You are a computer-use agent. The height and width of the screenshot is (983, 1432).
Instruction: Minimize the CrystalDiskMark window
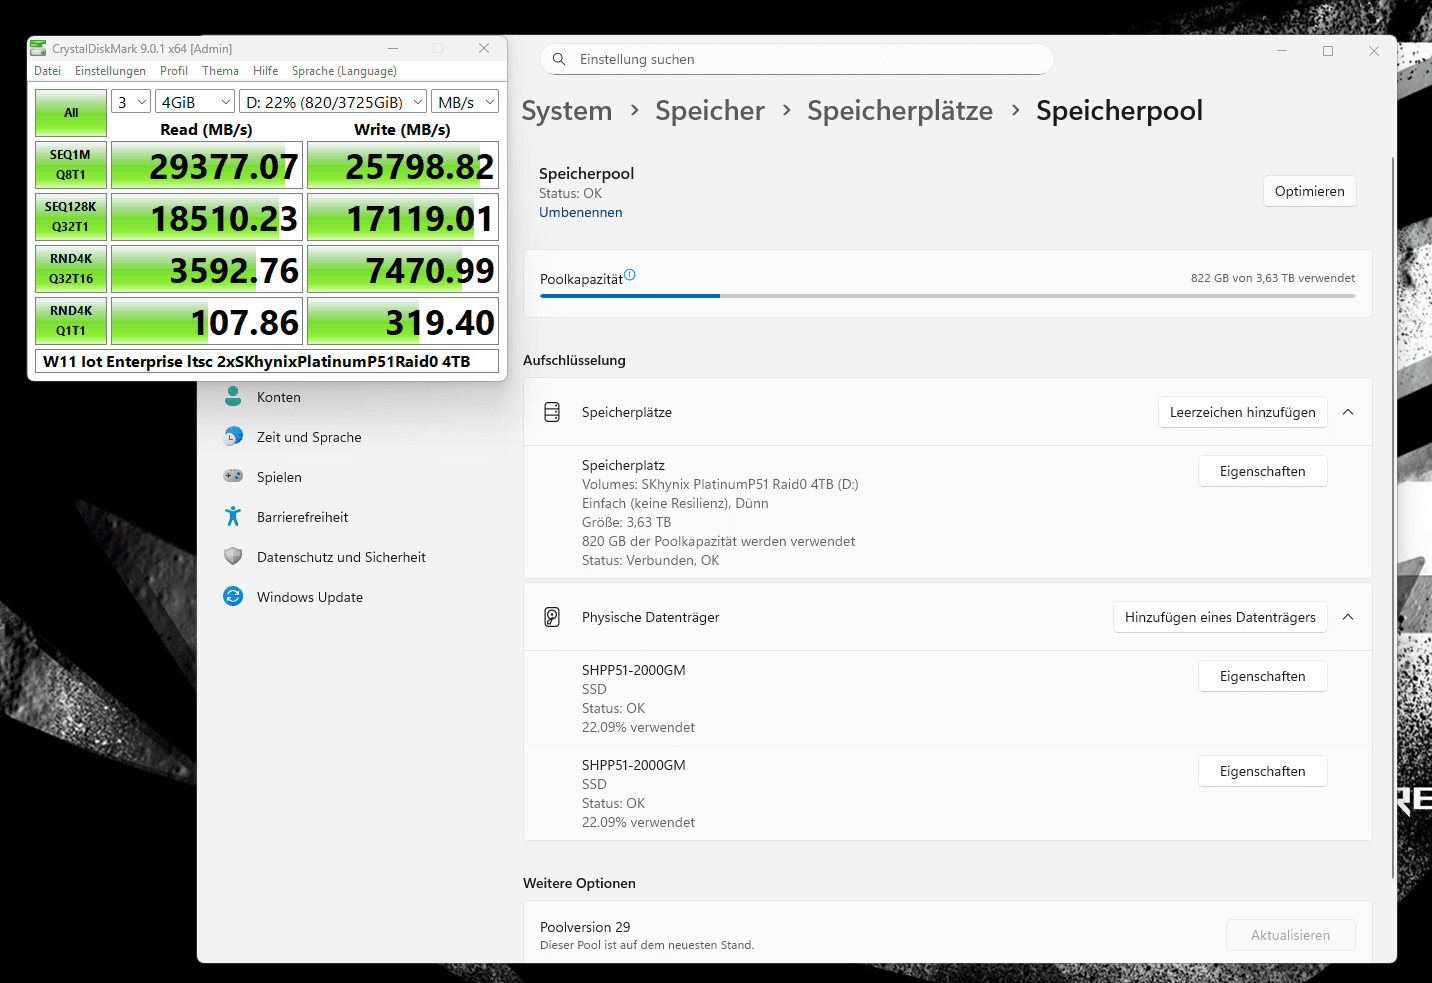tap(393, 48)
